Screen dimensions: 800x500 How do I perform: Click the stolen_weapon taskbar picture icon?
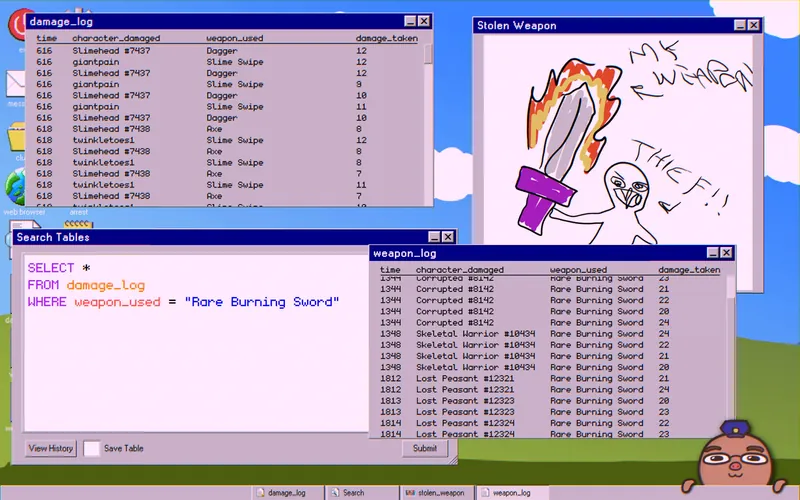click(410, 493)
